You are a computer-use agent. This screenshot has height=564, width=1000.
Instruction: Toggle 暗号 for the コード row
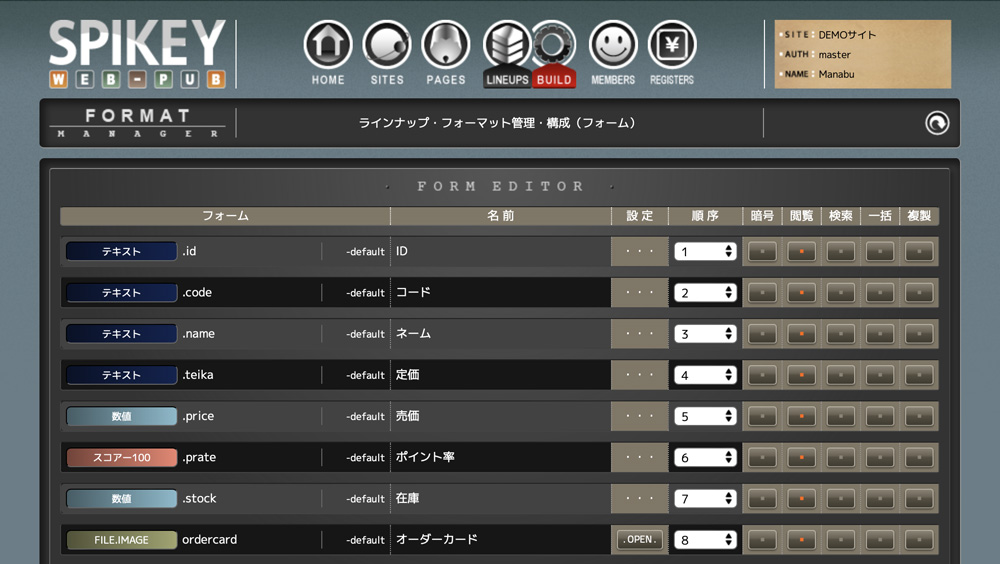[x=762, y=293]
